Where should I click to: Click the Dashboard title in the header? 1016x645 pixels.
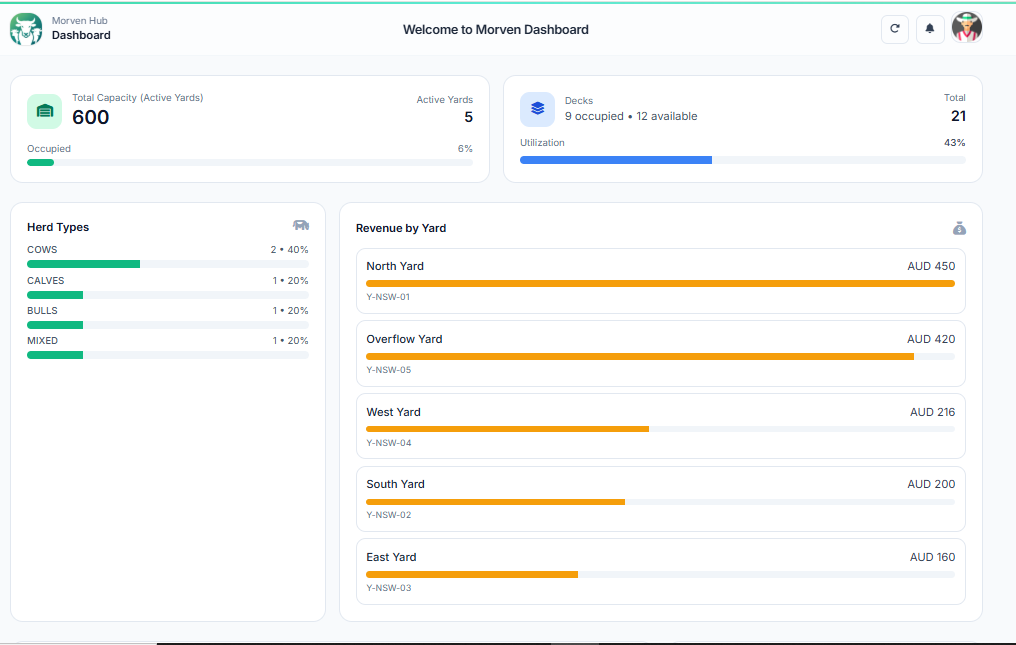[81, 35]
